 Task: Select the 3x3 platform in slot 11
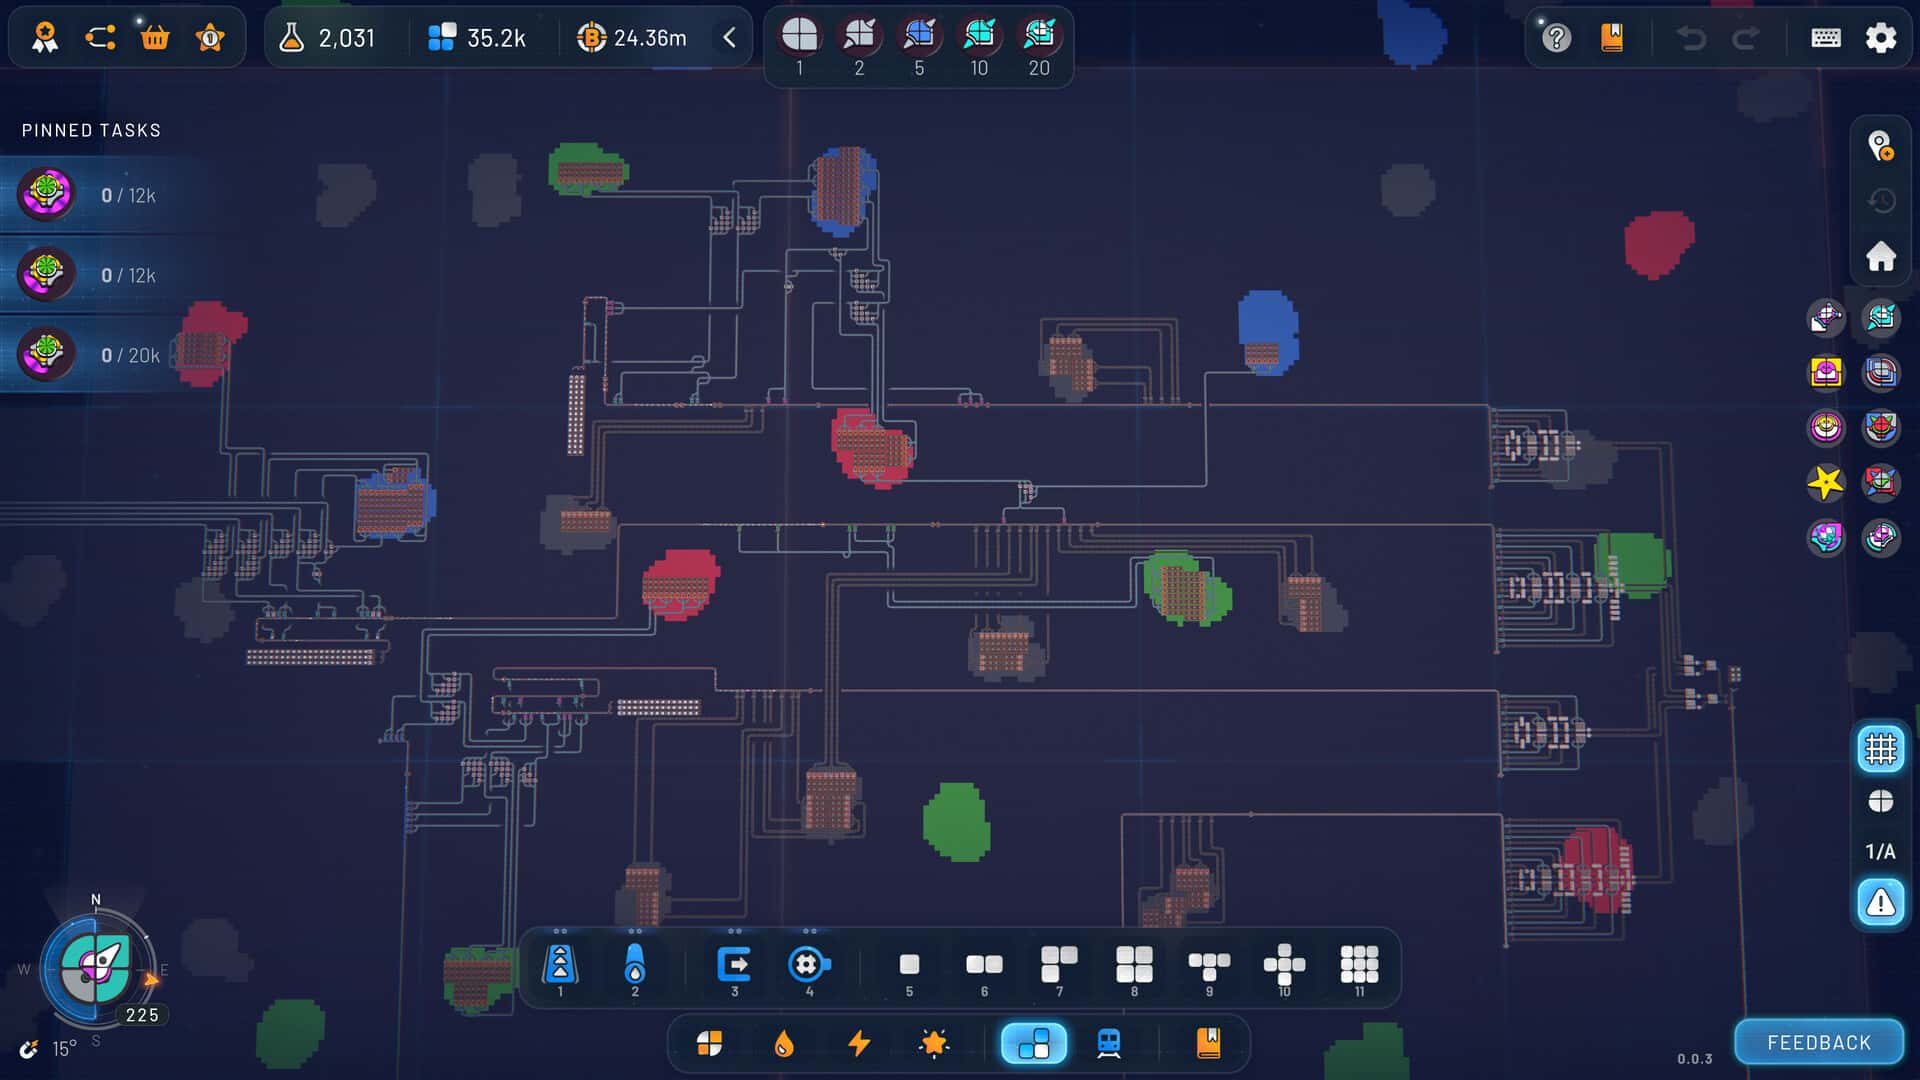(1359, 966)
